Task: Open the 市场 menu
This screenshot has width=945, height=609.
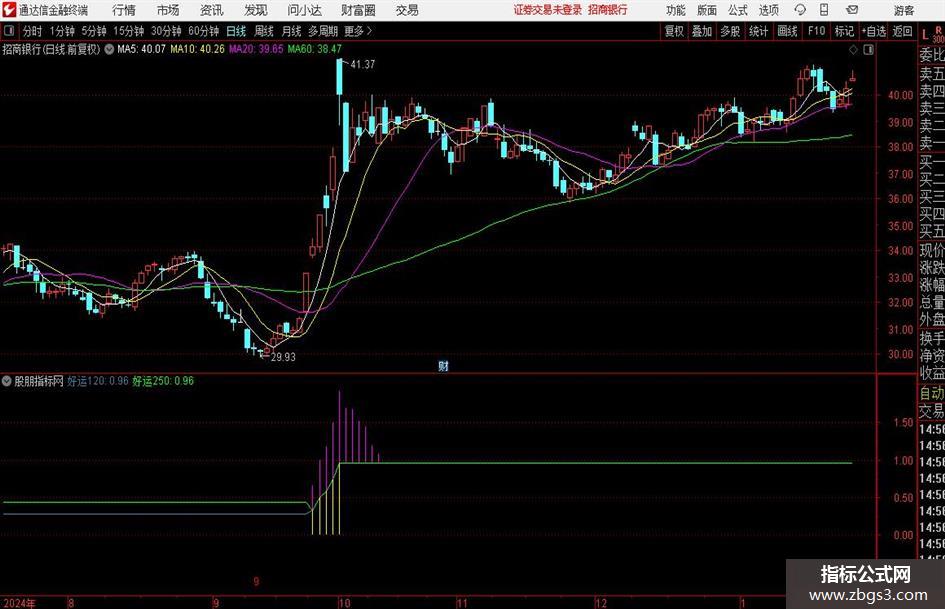Action: point(168,10)
